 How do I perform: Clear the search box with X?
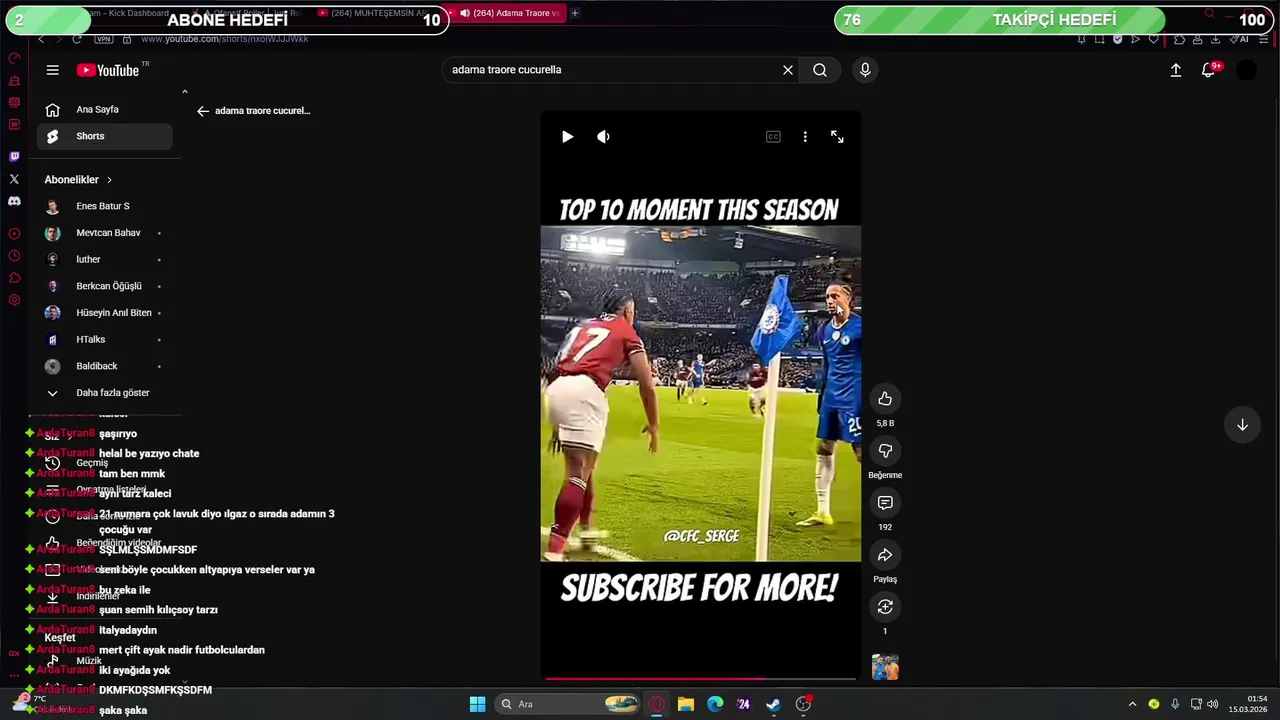pyautogui.click(x=788, y=70)
